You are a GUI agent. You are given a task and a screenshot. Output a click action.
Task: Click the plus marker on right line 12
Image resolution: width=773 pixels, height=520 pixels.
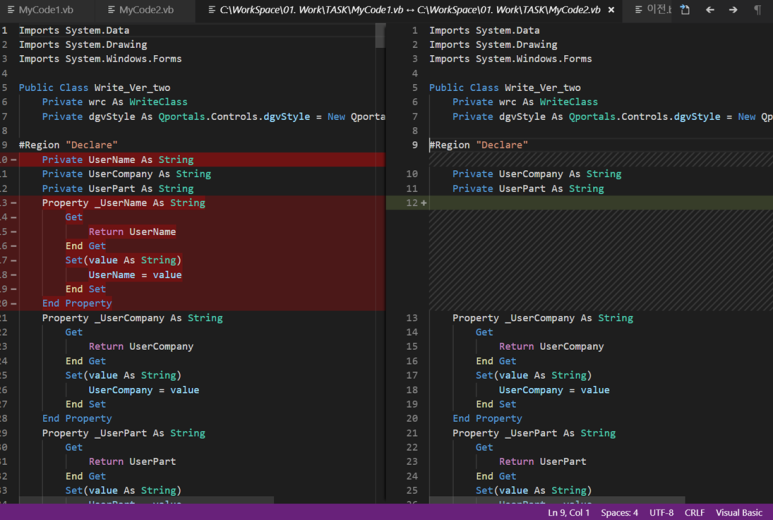click(x=423, y=203)
